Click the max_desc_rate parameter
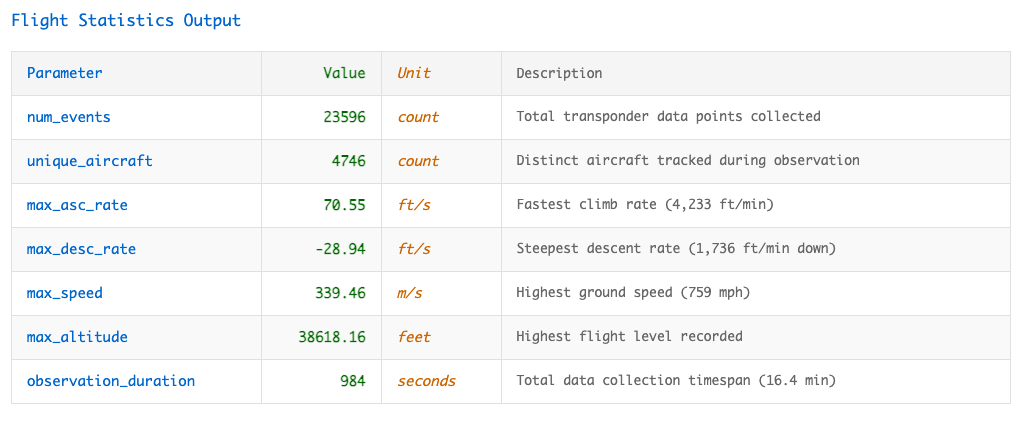The image size is (1026, 423). tap(81, 249)
